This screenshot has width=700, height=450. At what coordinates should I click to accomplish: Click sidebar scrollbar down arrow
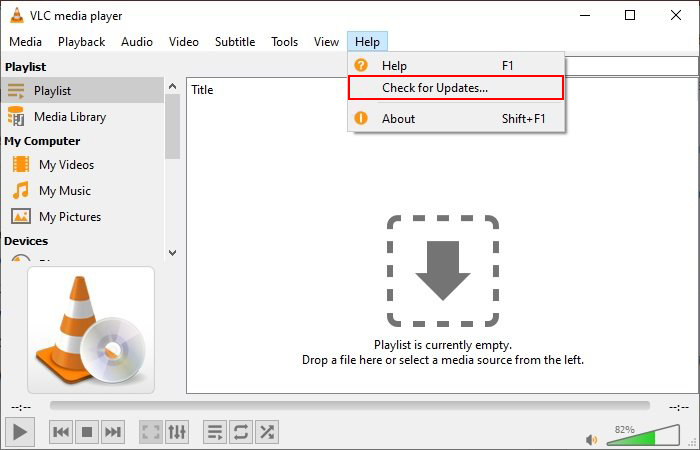(x=172, y=253)
